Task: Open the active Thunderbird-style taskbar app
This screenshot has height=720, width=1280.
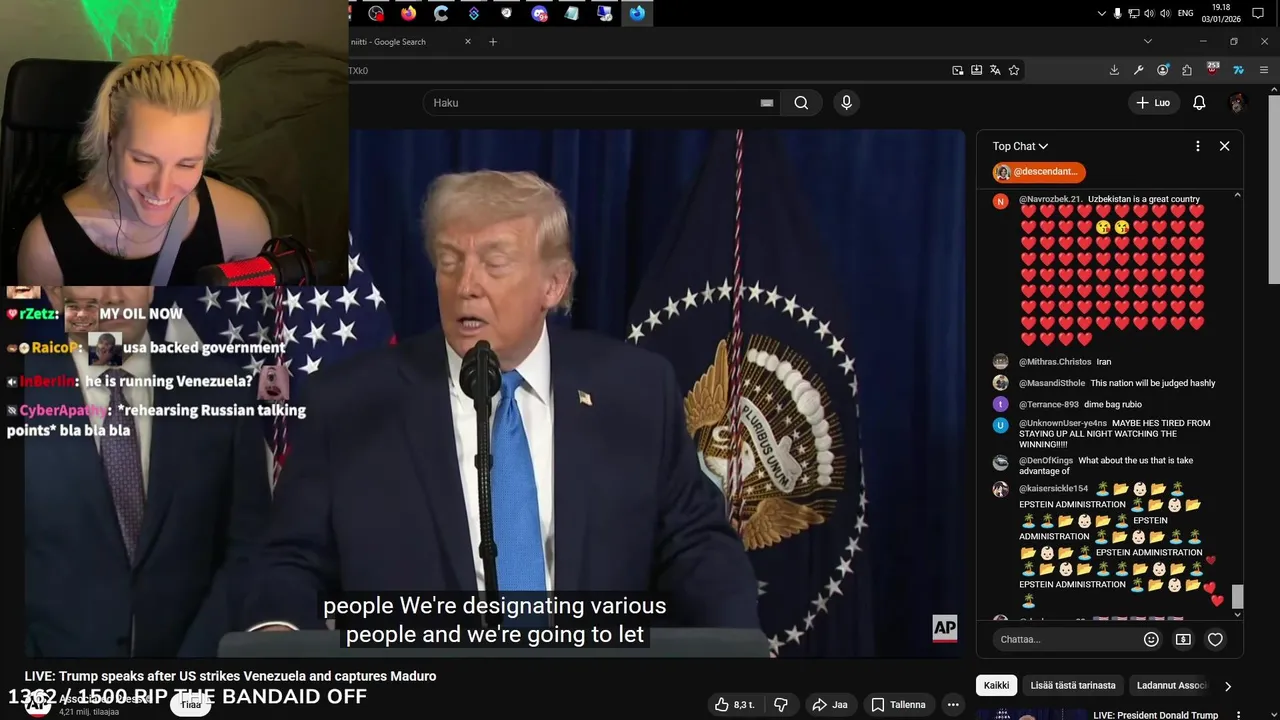Action: [x=637, y=14]
